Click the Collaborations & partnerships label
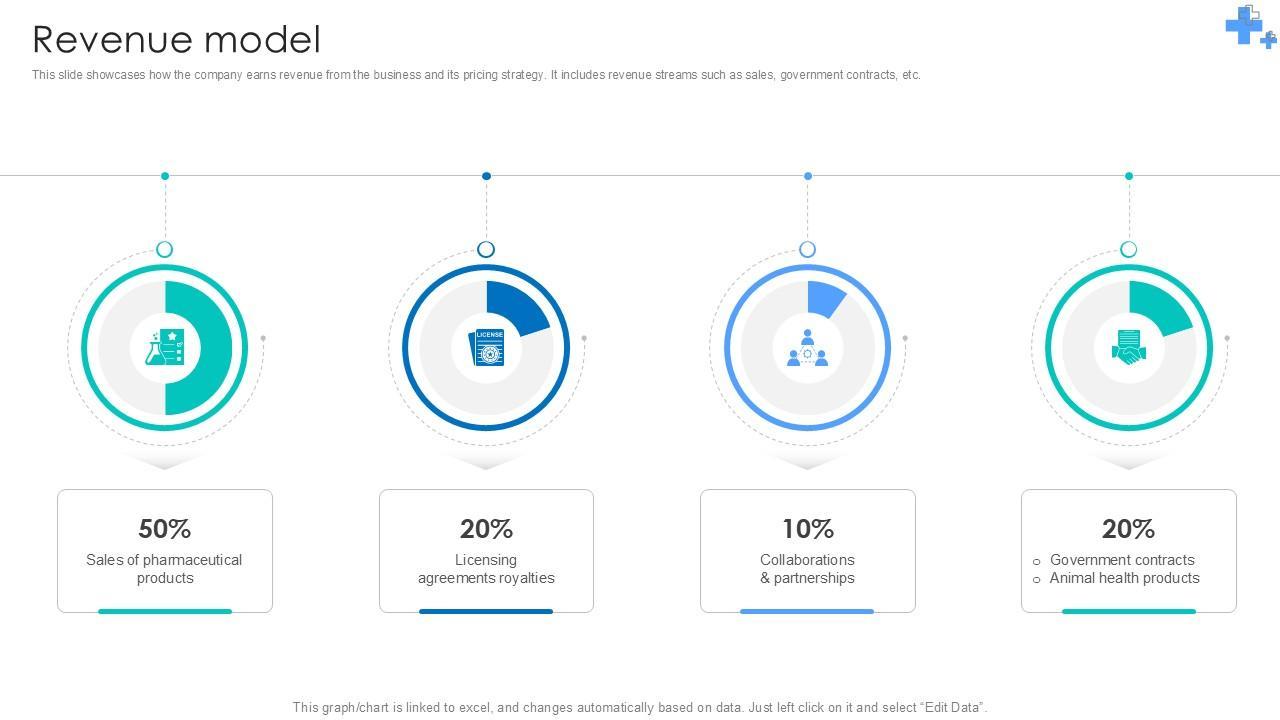The width and height of the screenshot is (1280, 720). point(808,569)
